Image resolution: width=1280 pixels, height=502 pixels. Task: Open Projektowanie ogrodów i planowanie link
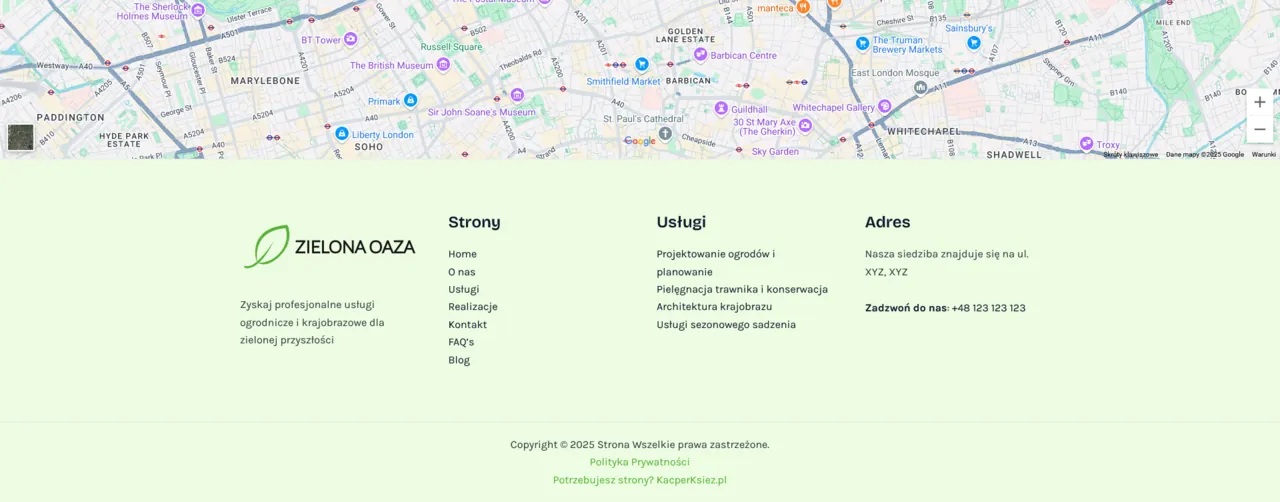click(x=716, y=263)
